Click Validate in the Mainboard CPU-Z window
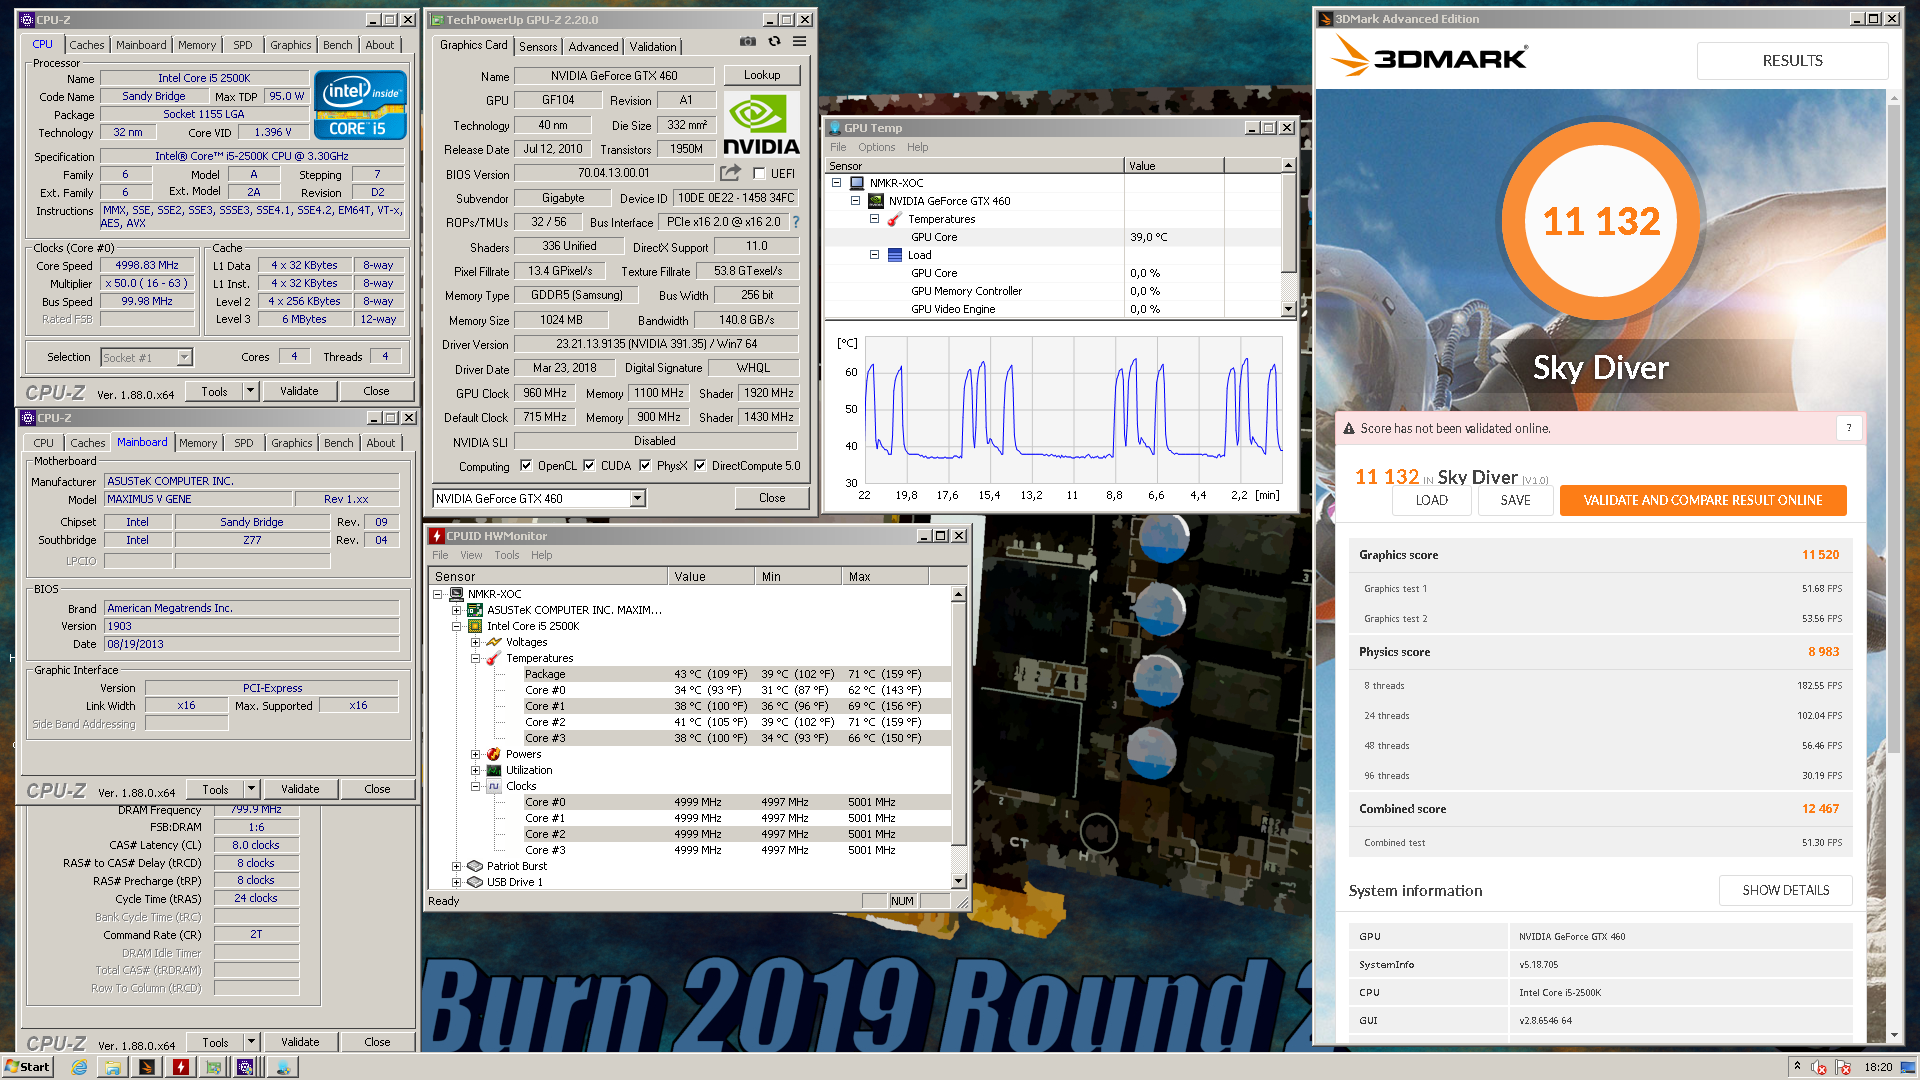This screenshot has width=1920, height=1080. (300, 789)
